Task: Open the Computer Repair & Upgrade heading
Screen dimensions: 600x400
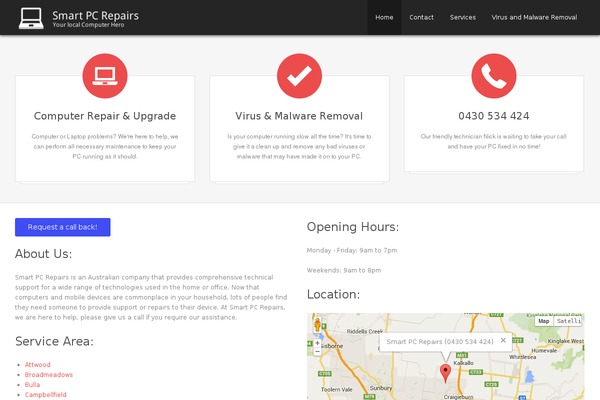Action: (105, 116)
